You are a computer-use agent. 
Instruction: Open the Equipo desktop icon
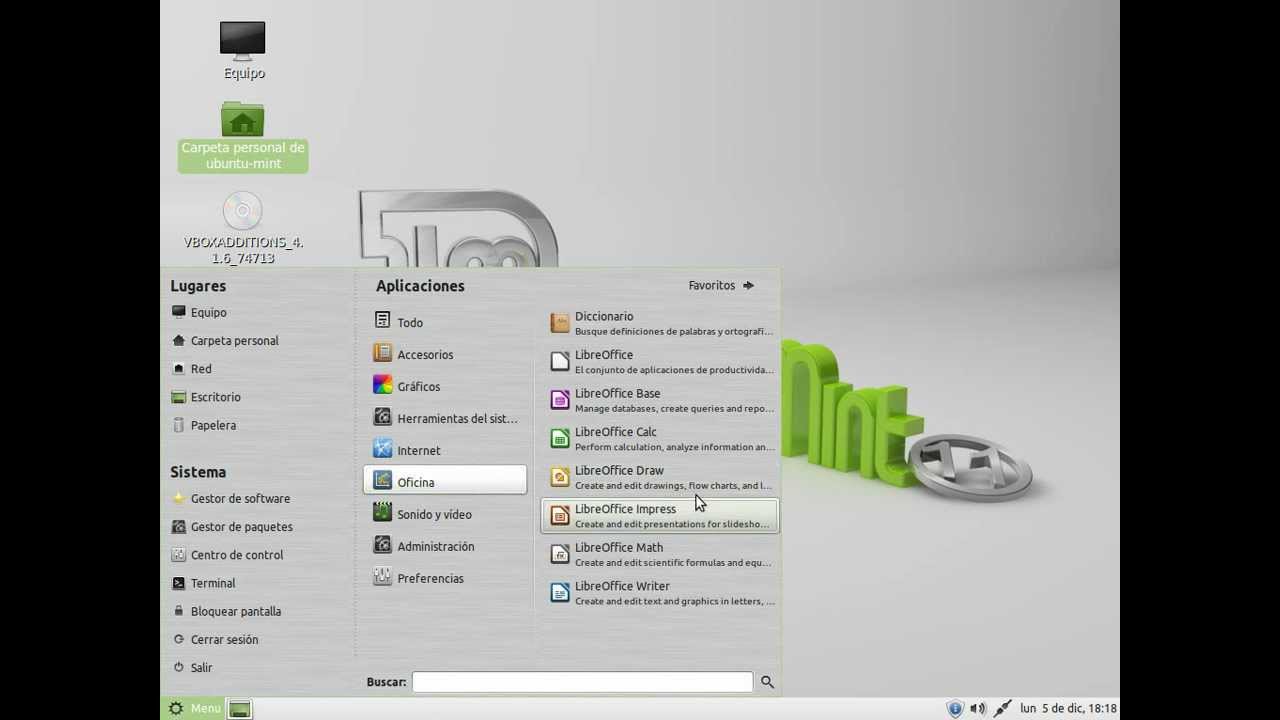[243, 41]
